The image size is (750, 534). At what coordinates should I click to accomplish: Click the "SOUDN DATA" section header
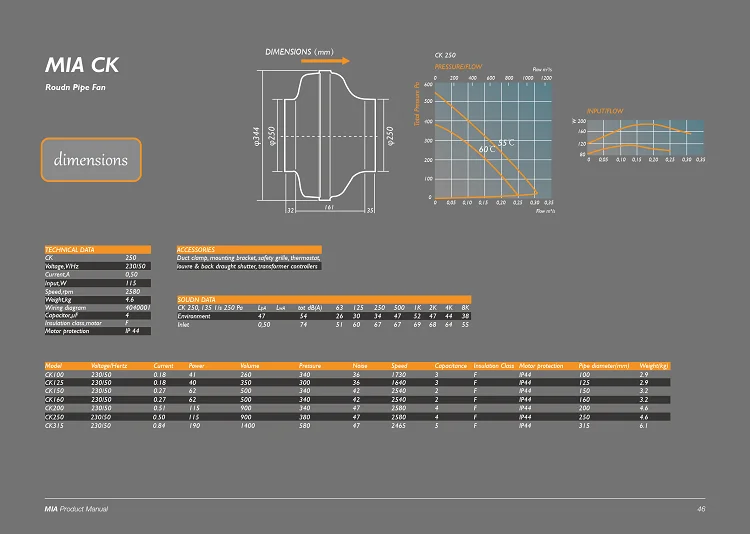click(324, 300)
